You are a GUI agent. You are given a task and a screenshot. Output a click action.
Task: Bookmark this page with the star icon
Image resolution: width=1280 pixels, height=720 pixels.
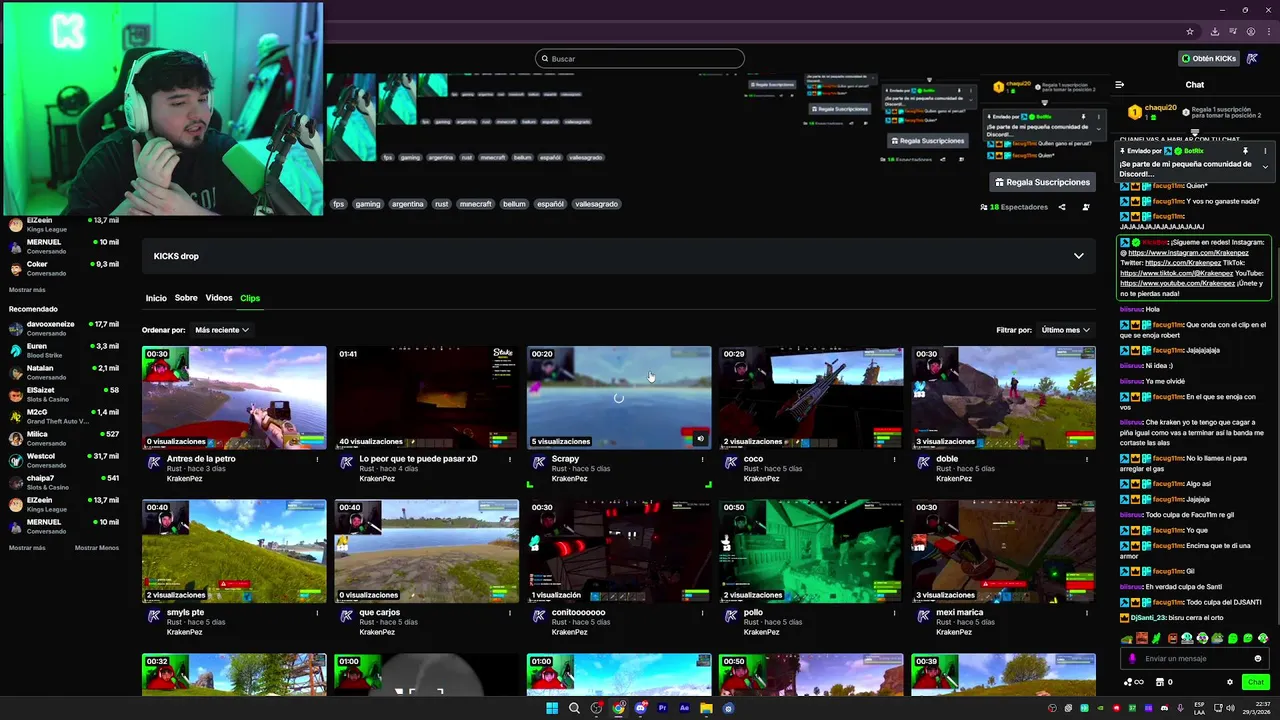[x=1189, y=31]
